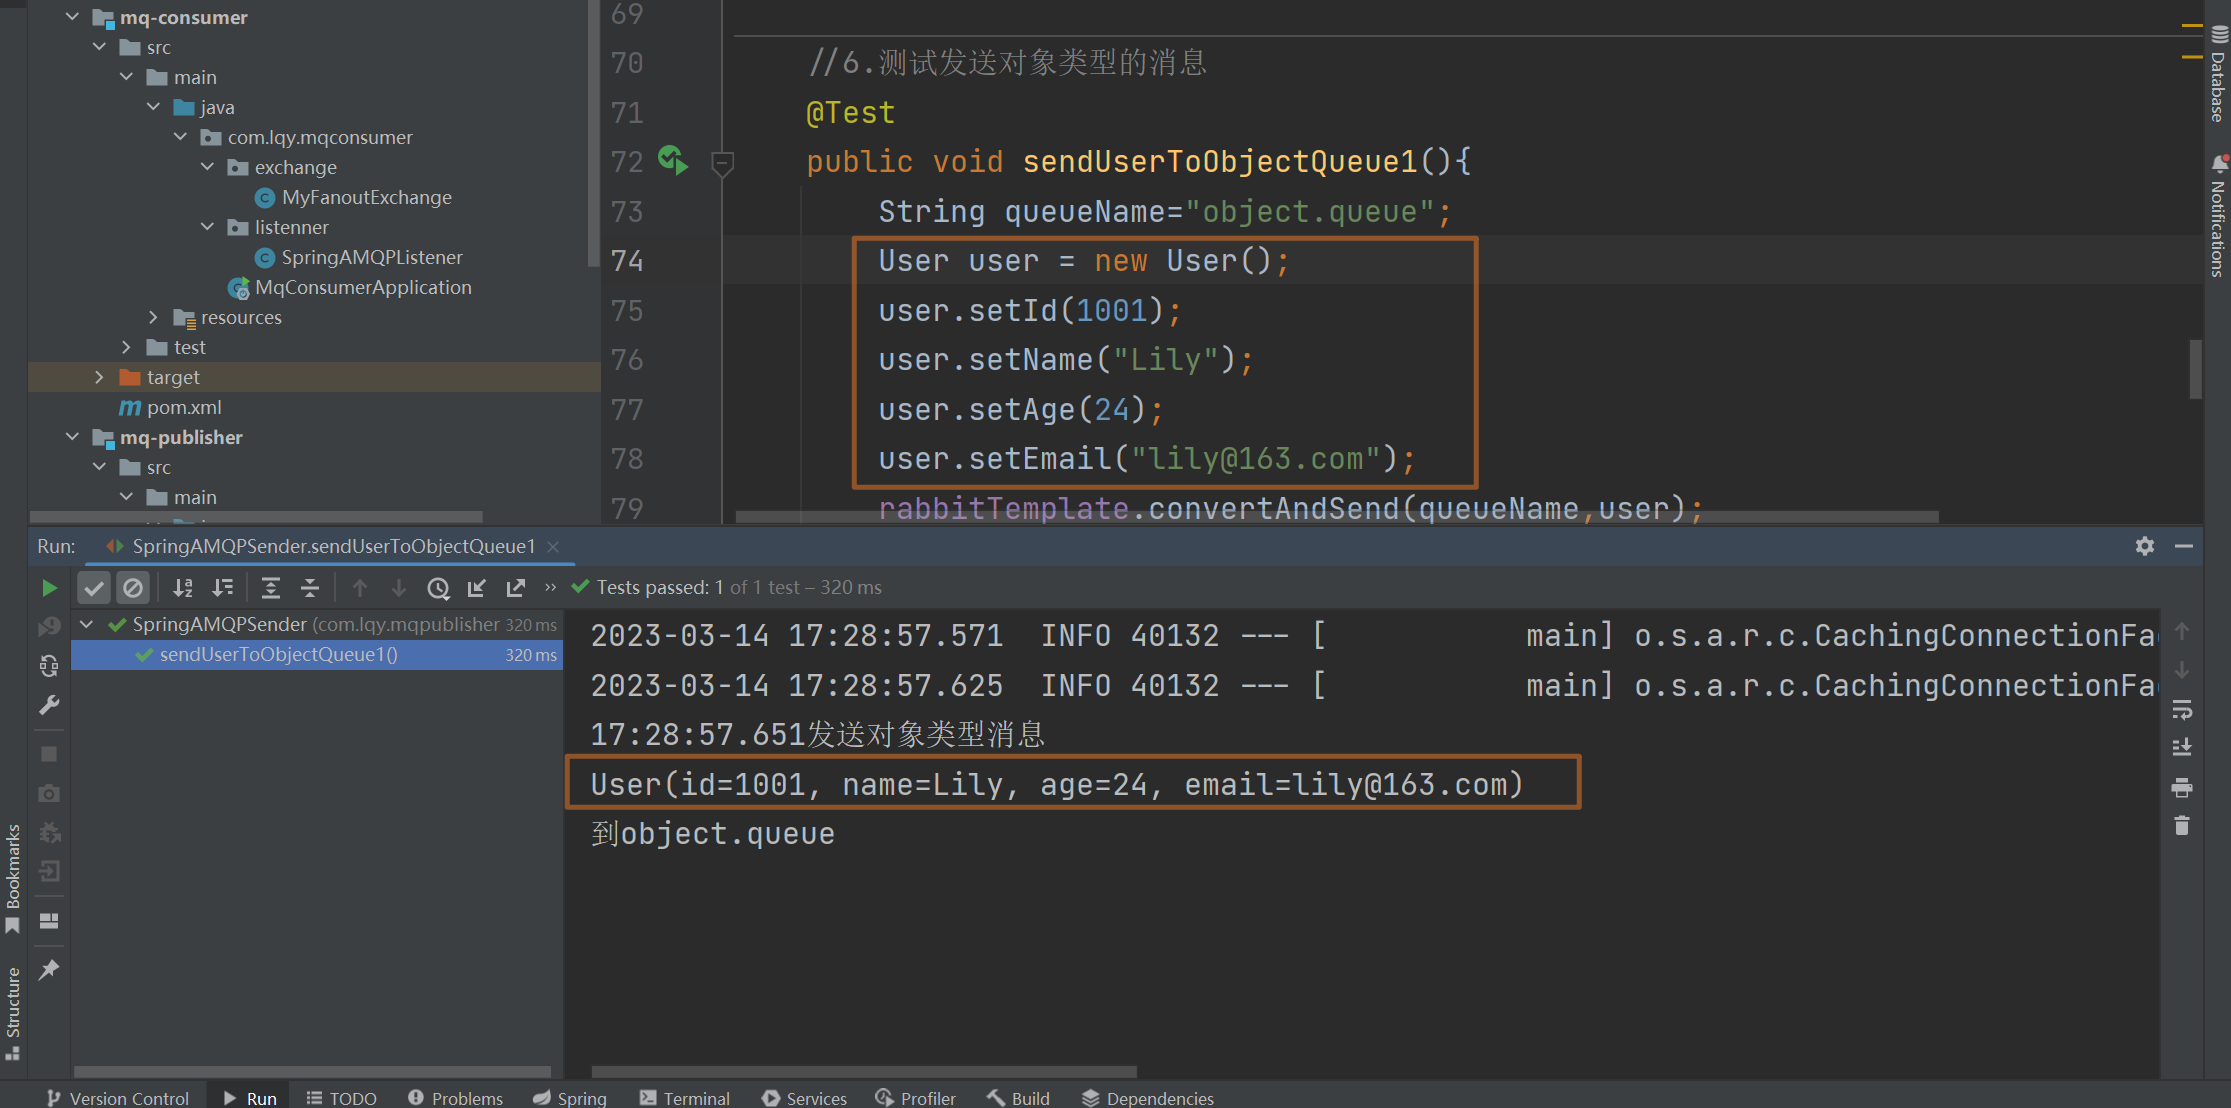Toggle soft-wrap in console output
The height and width of the screenshot is (1108, 2231).
pyautogui.click(x=2182, y=710)
